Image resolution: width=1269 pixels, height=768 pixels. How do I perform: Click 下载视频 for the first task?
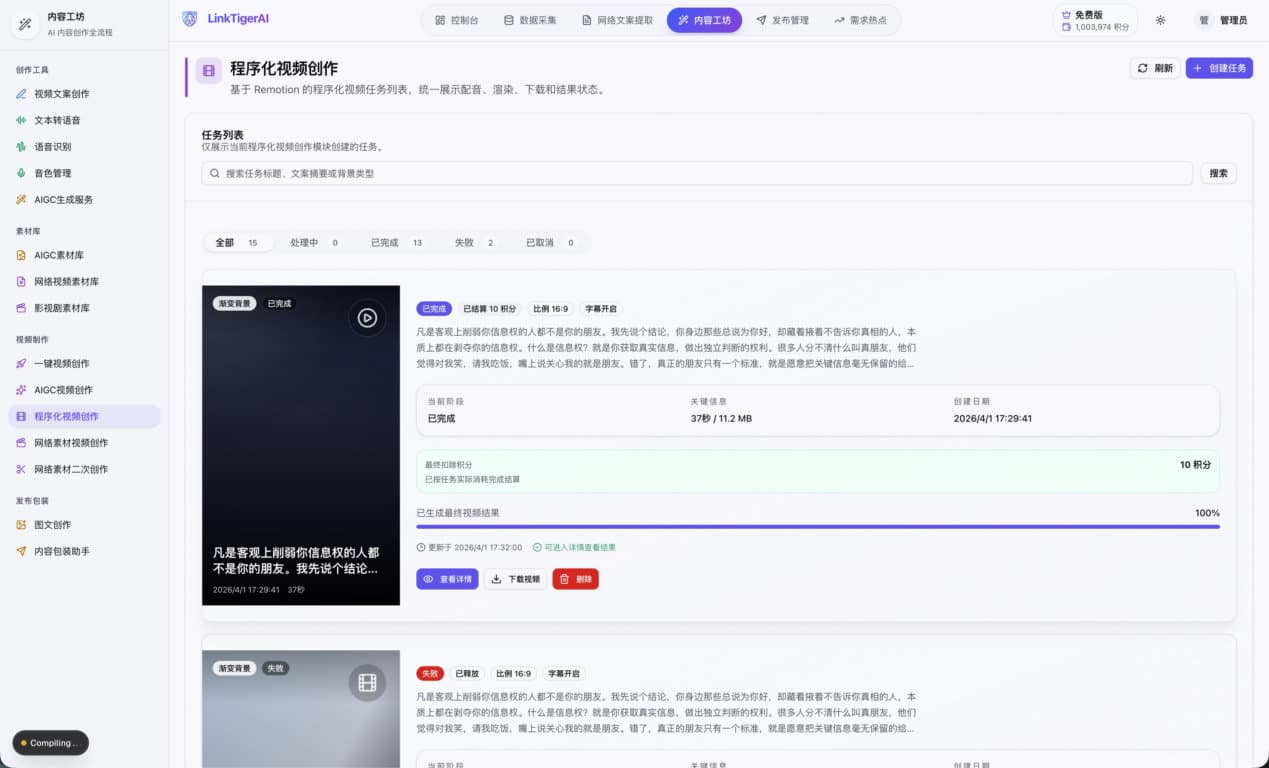coord(515,579)
